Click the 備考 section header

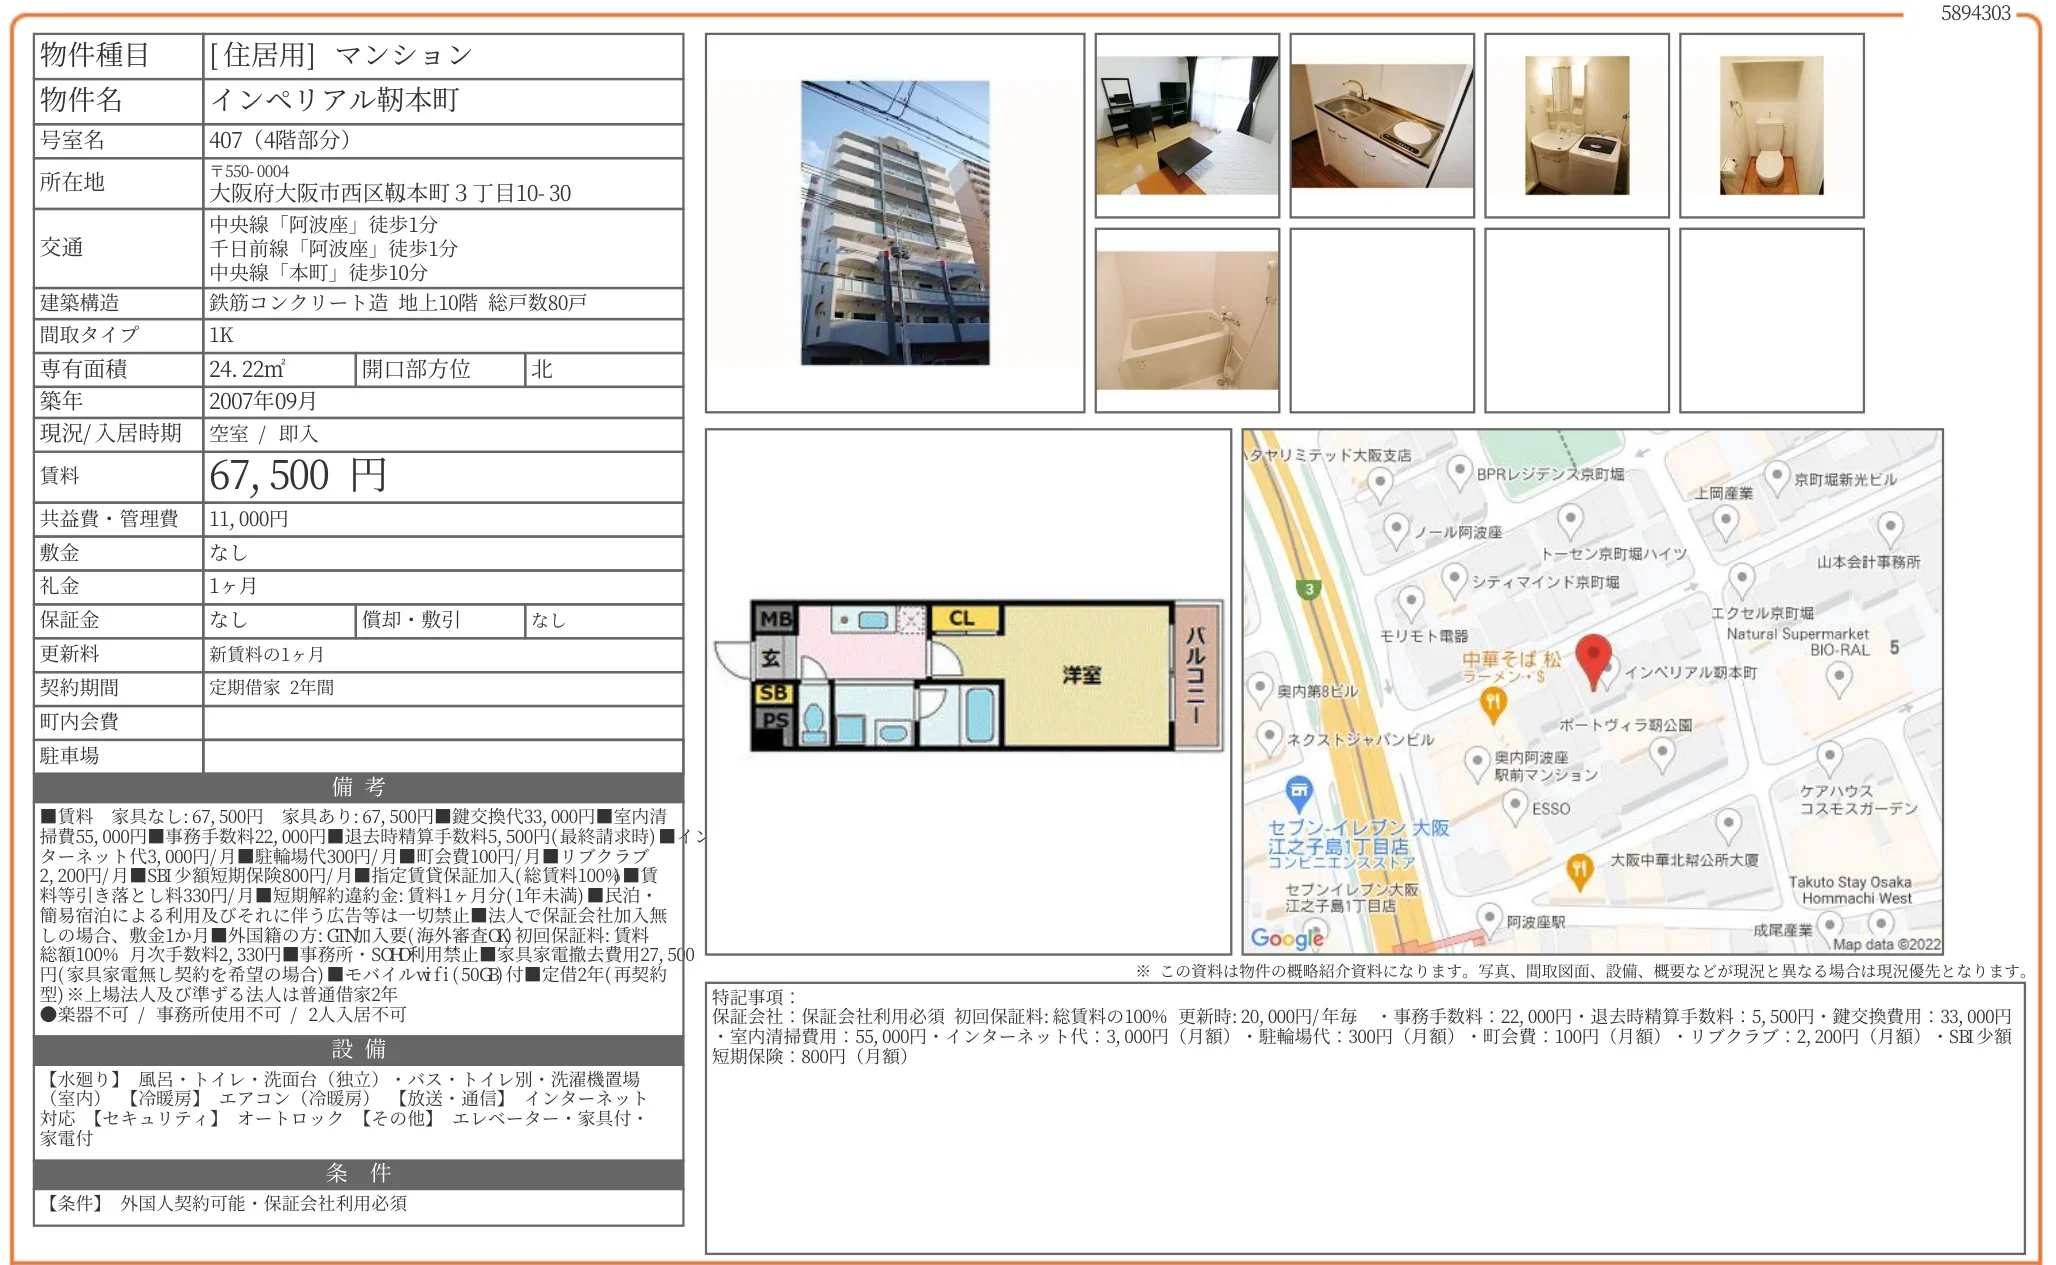pos(358,786)
